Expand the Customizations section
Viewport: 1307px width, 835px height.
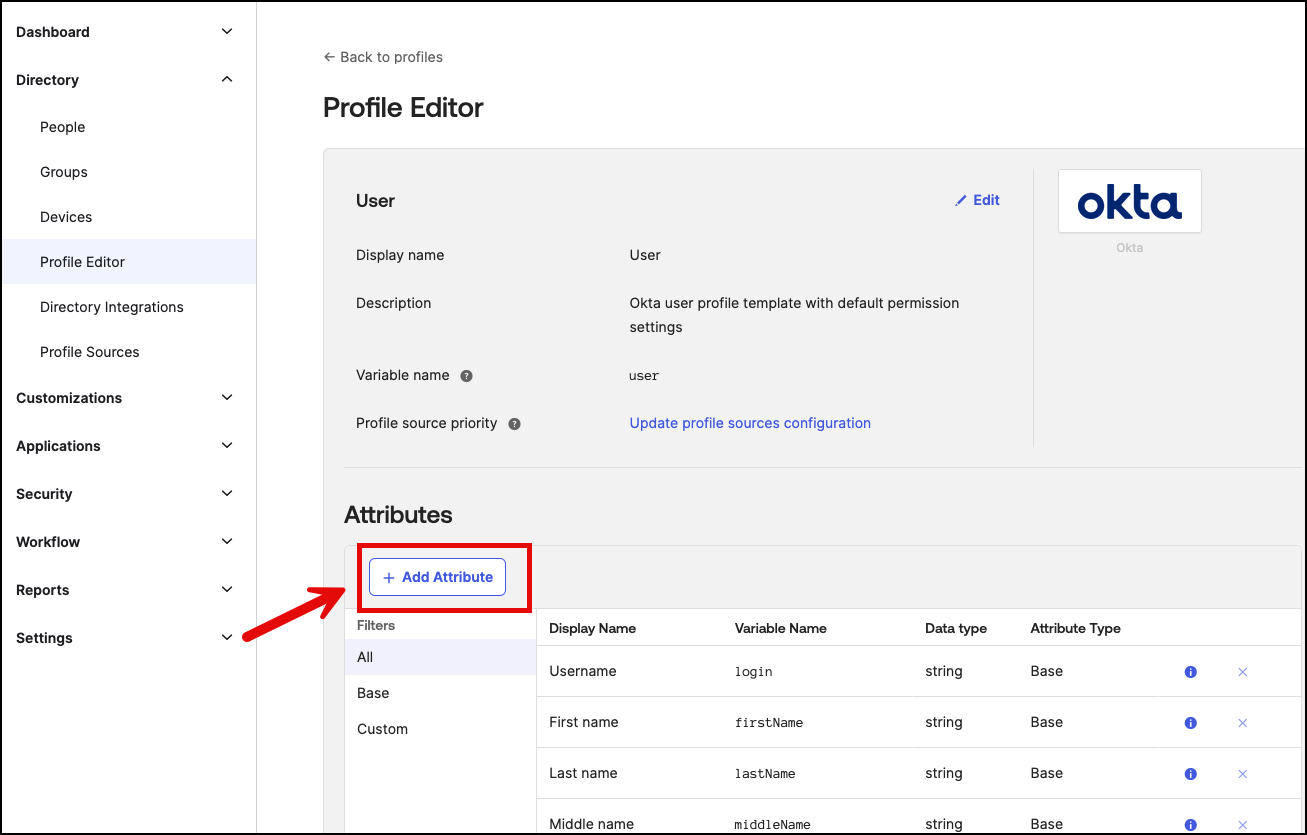tap(227, 398)
